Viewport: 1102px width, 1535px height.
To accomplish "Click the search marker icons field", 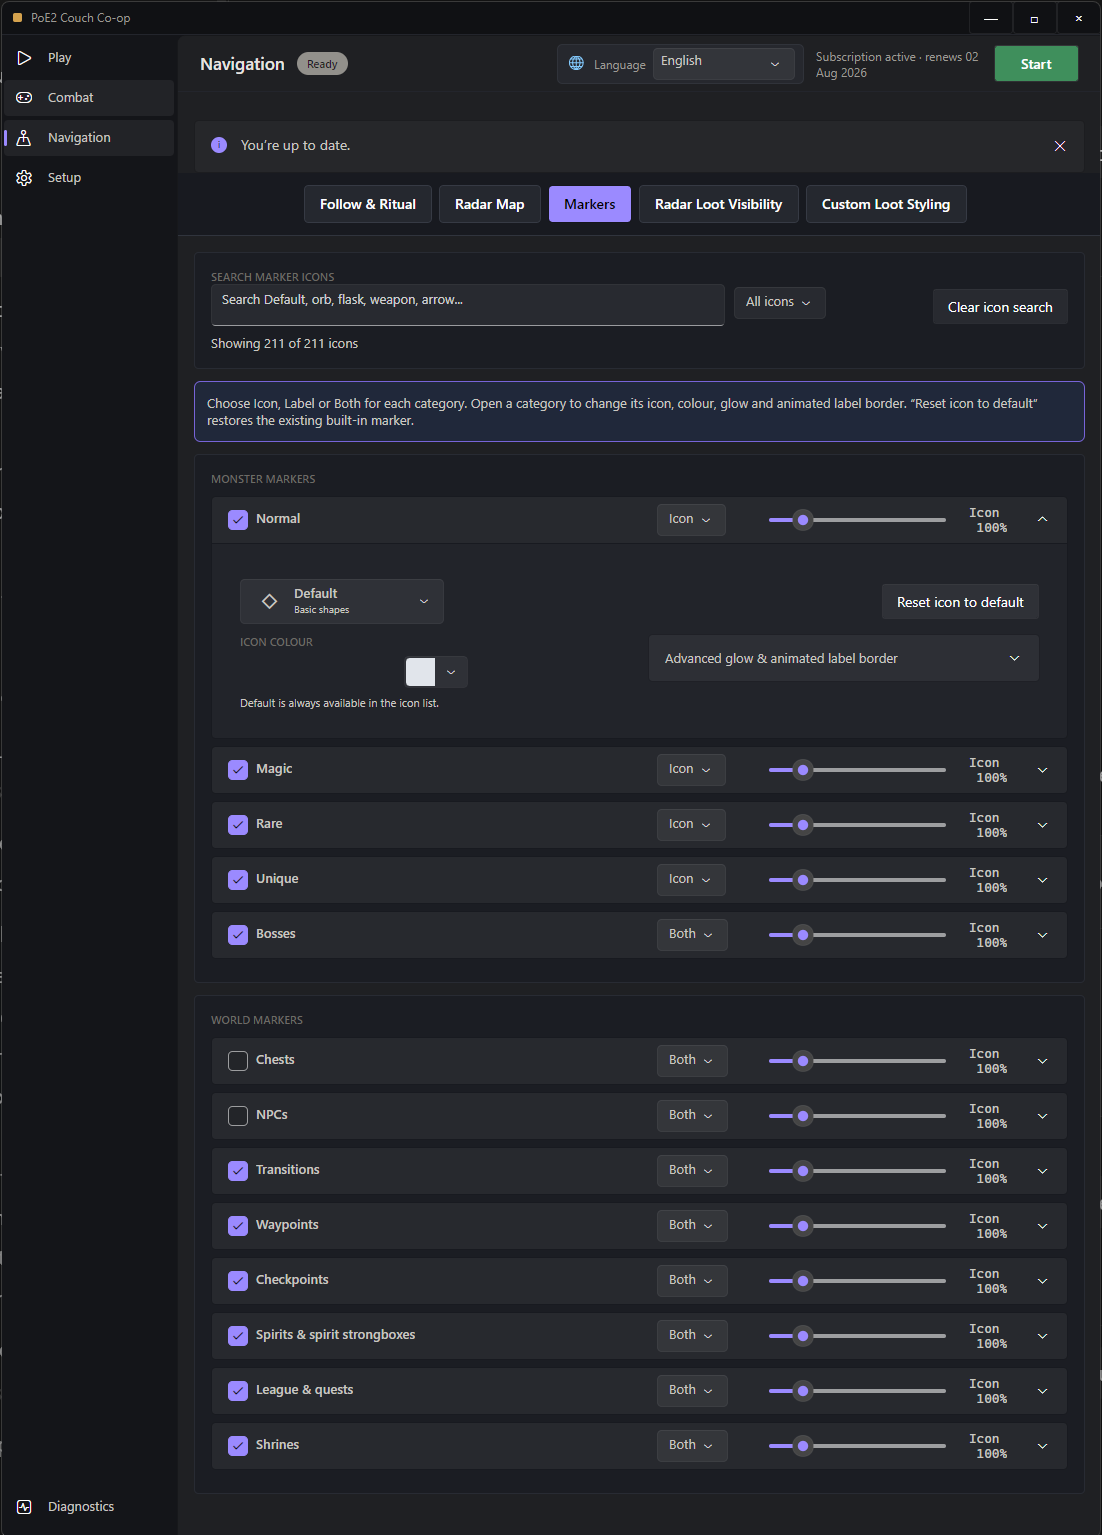I will (x=467, y=305).
